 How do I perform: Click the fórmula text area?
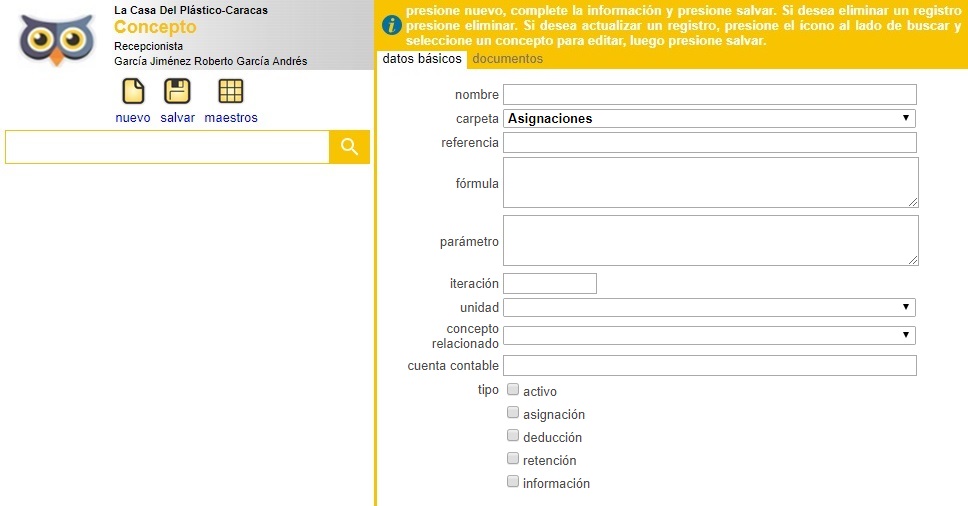click(711, 183)
